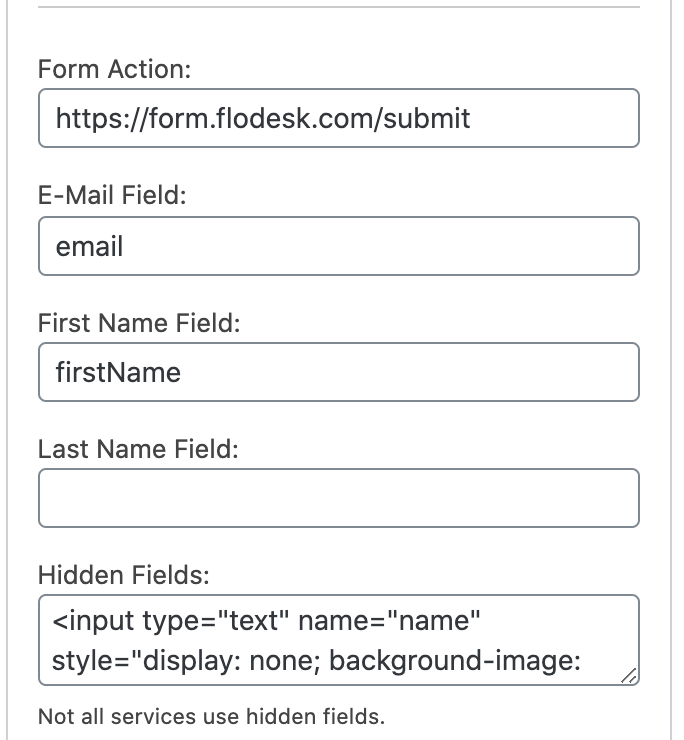Screen dimensions: 684x740
Task: Click the "Form Action:" label
Action: click(114, 70)
